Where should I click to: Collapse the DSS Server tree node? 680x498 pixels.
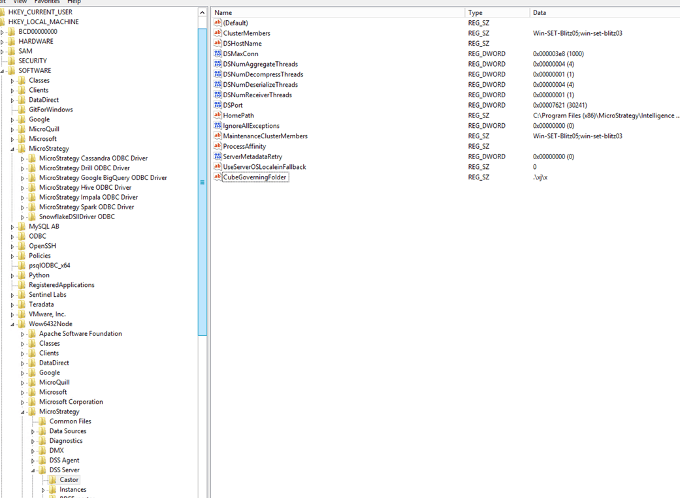(x=33, y=470)
